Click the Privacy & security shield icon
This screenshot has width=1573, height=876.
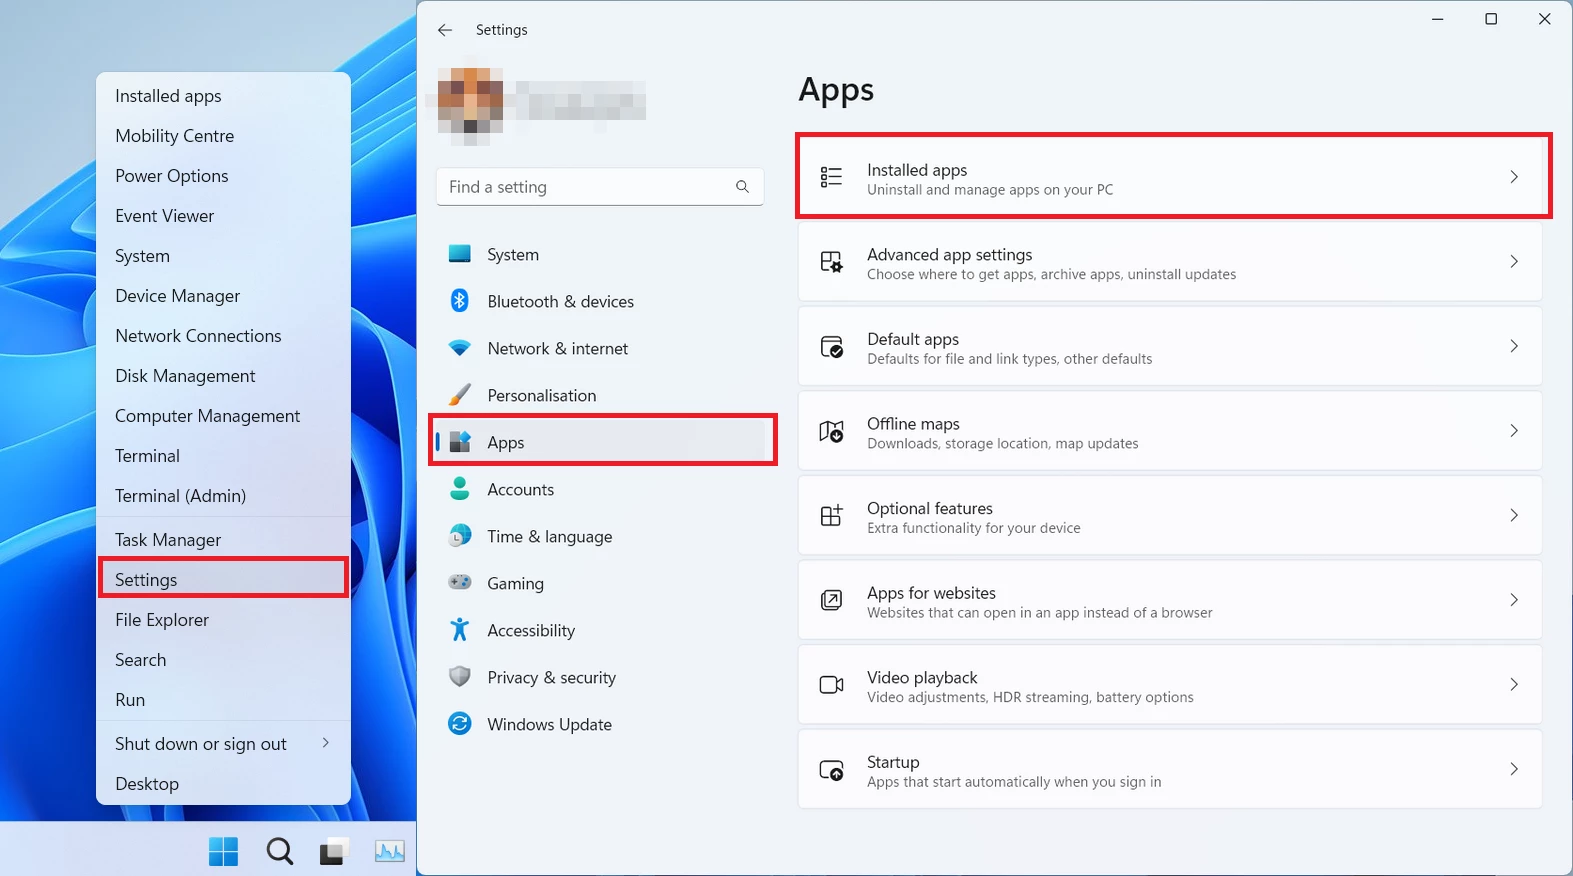[x=460, y=677]
